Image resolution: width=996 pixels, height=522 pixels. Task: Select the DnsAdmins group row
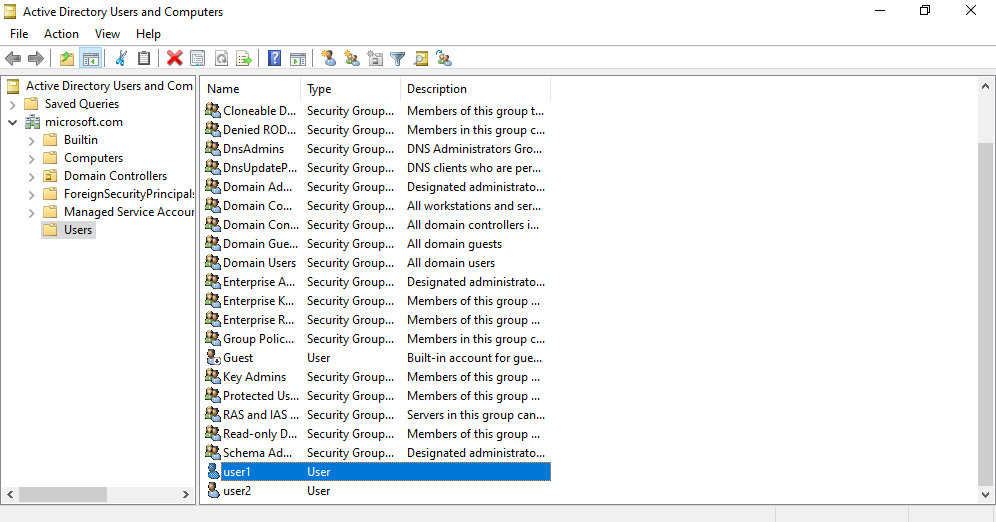(377, 149)
